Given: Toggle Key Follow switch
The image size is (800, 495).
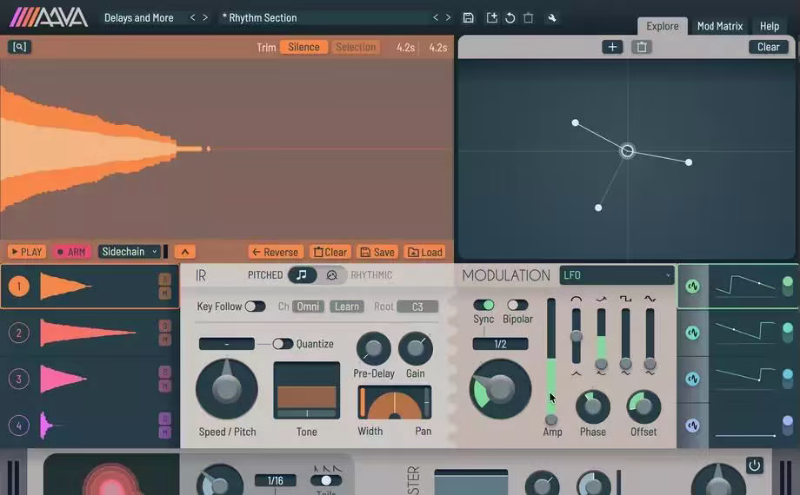Looking at the screenshot, I should [255, 306].
